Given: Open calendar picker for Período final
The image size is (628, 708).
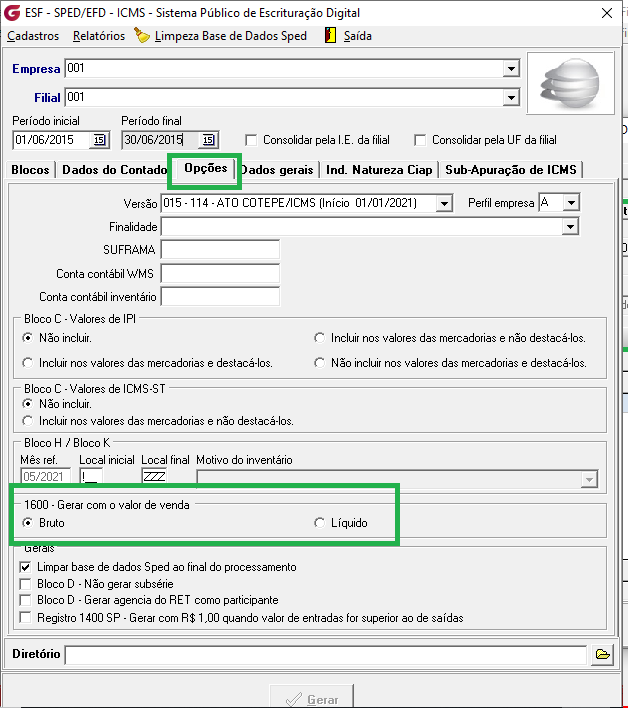Looking at the screenshot, I should click(x=208, y=140).
